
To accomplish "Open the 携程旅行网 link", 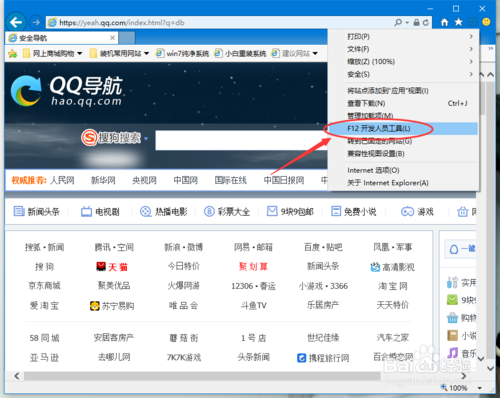I will (323, 358).
